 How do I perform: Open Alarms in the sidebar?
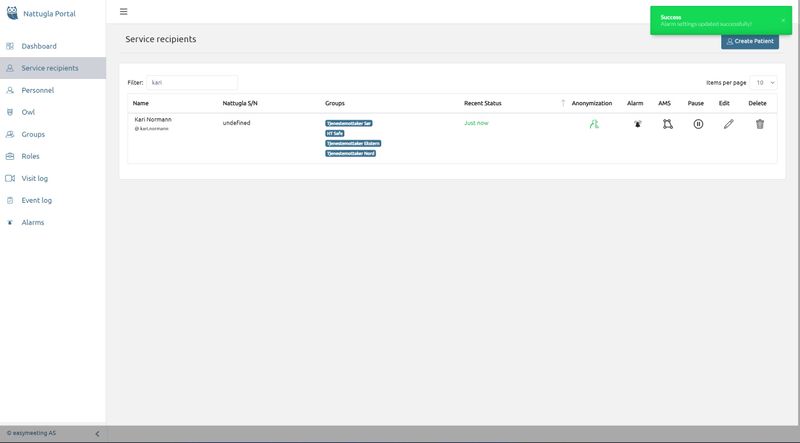(33, 222)
